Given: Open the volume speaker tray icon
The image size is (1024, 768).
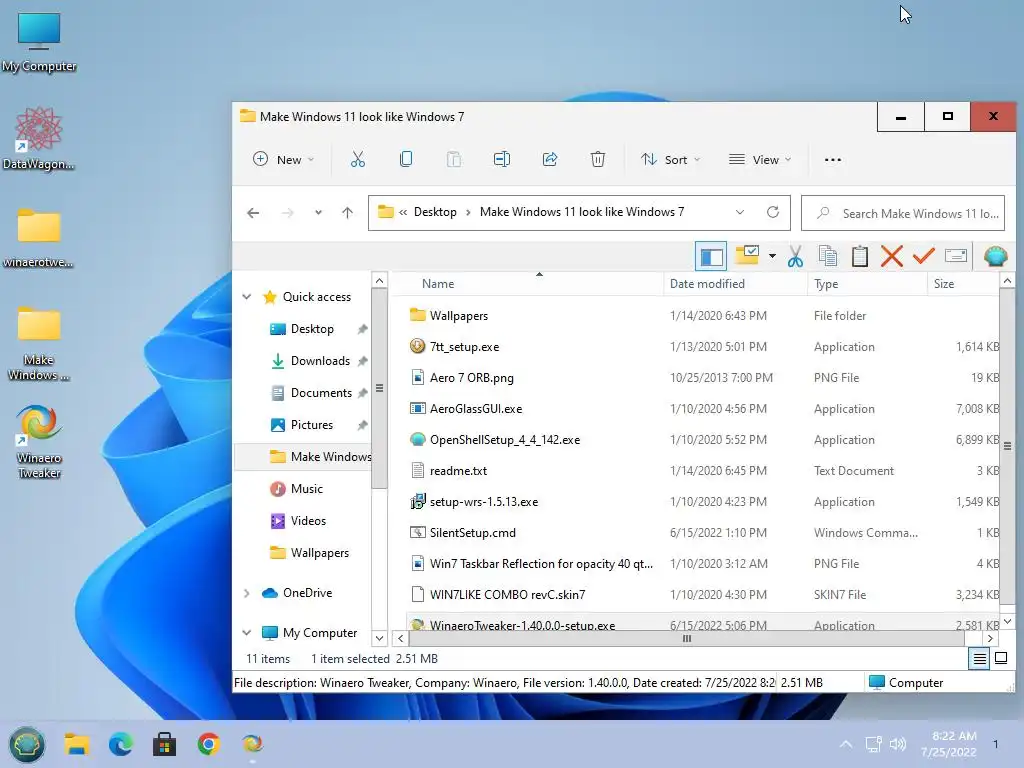Looking at the screenshot, I should tap(898, 744).
